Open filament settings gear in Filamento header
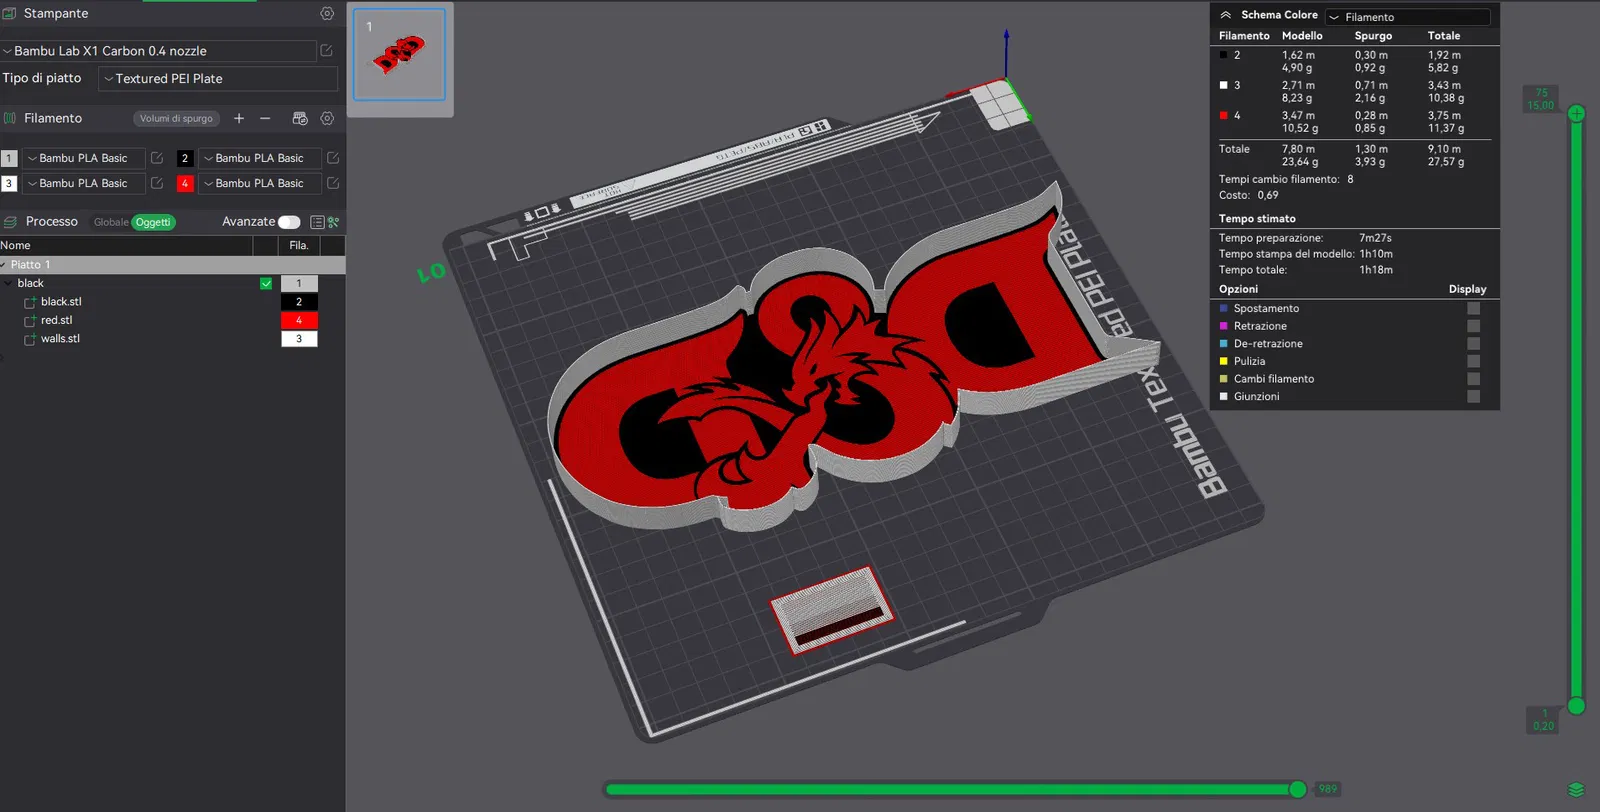The height and width of the screenshot is (812, 1600). pyautogui.click(x=327, y=118)
